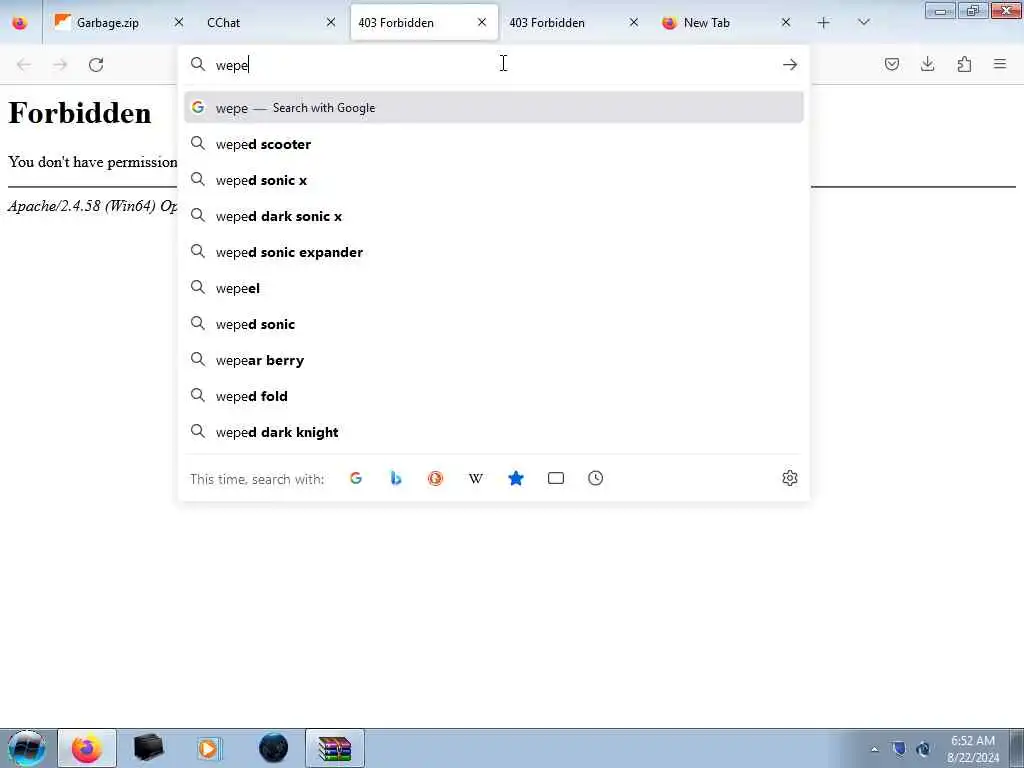Viewport: 1024px width, 768px height.
Task: Reload the page with the refresh icon
Action: (x=96, y=65)
